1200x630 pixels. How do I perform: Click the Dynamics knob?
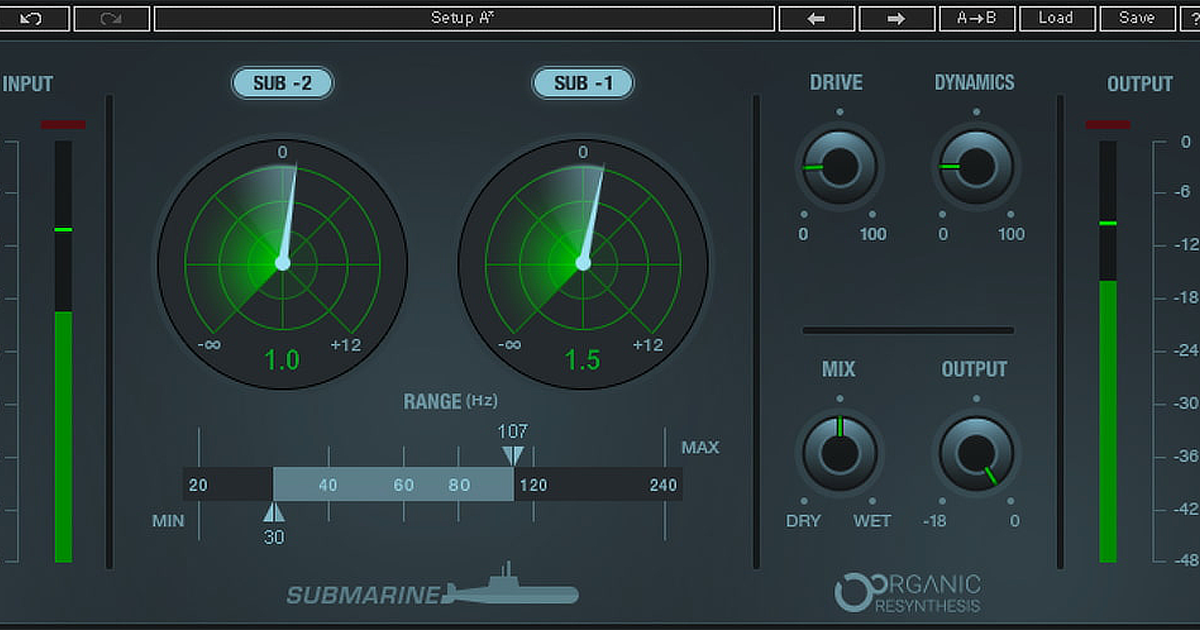[976, 167]
